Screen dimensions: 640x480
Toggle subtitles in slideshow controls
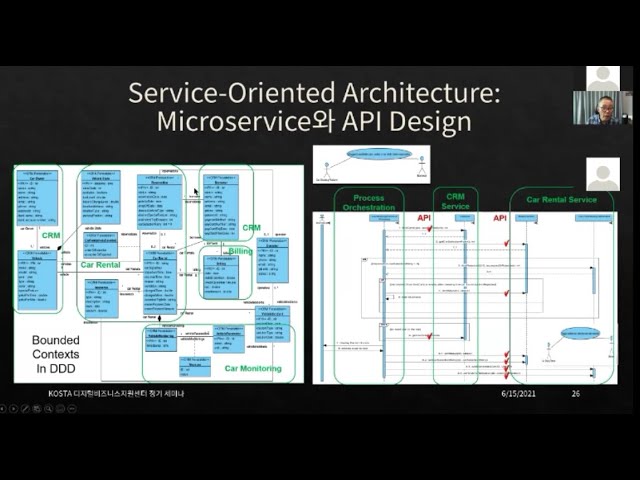point(60,408)
